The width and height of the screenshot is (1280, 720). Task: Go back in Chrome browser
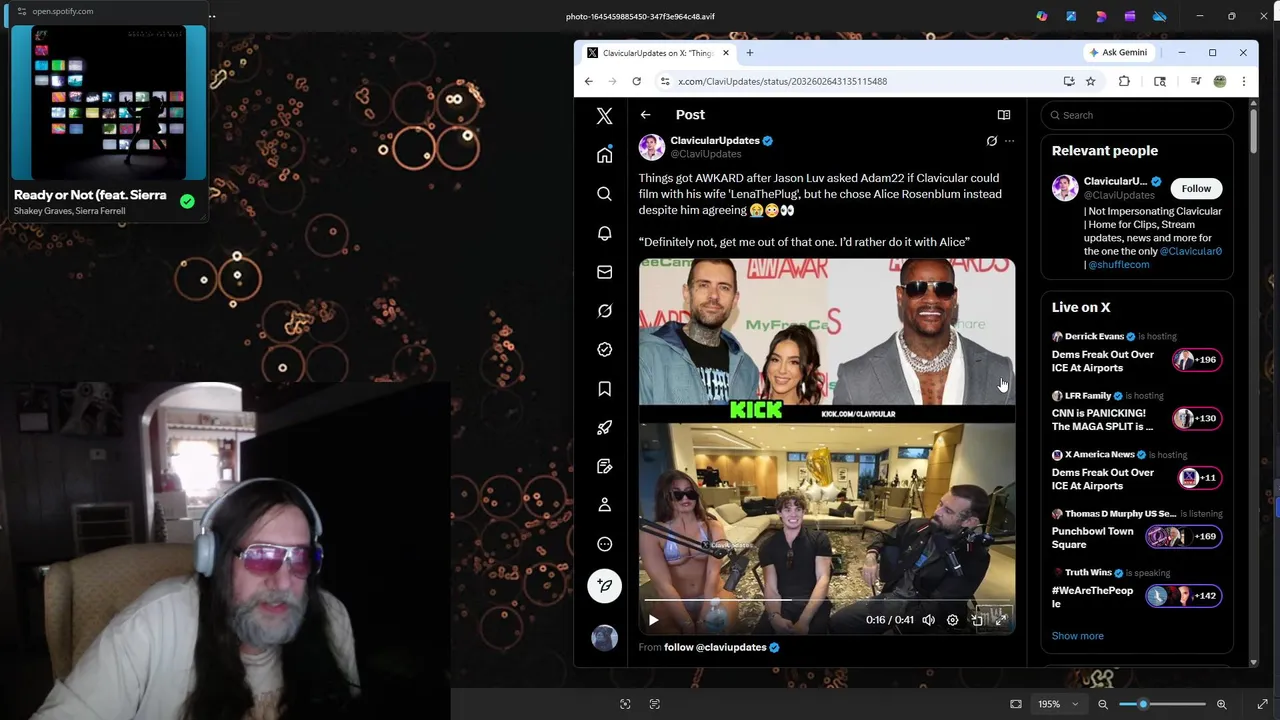[589, 81]
